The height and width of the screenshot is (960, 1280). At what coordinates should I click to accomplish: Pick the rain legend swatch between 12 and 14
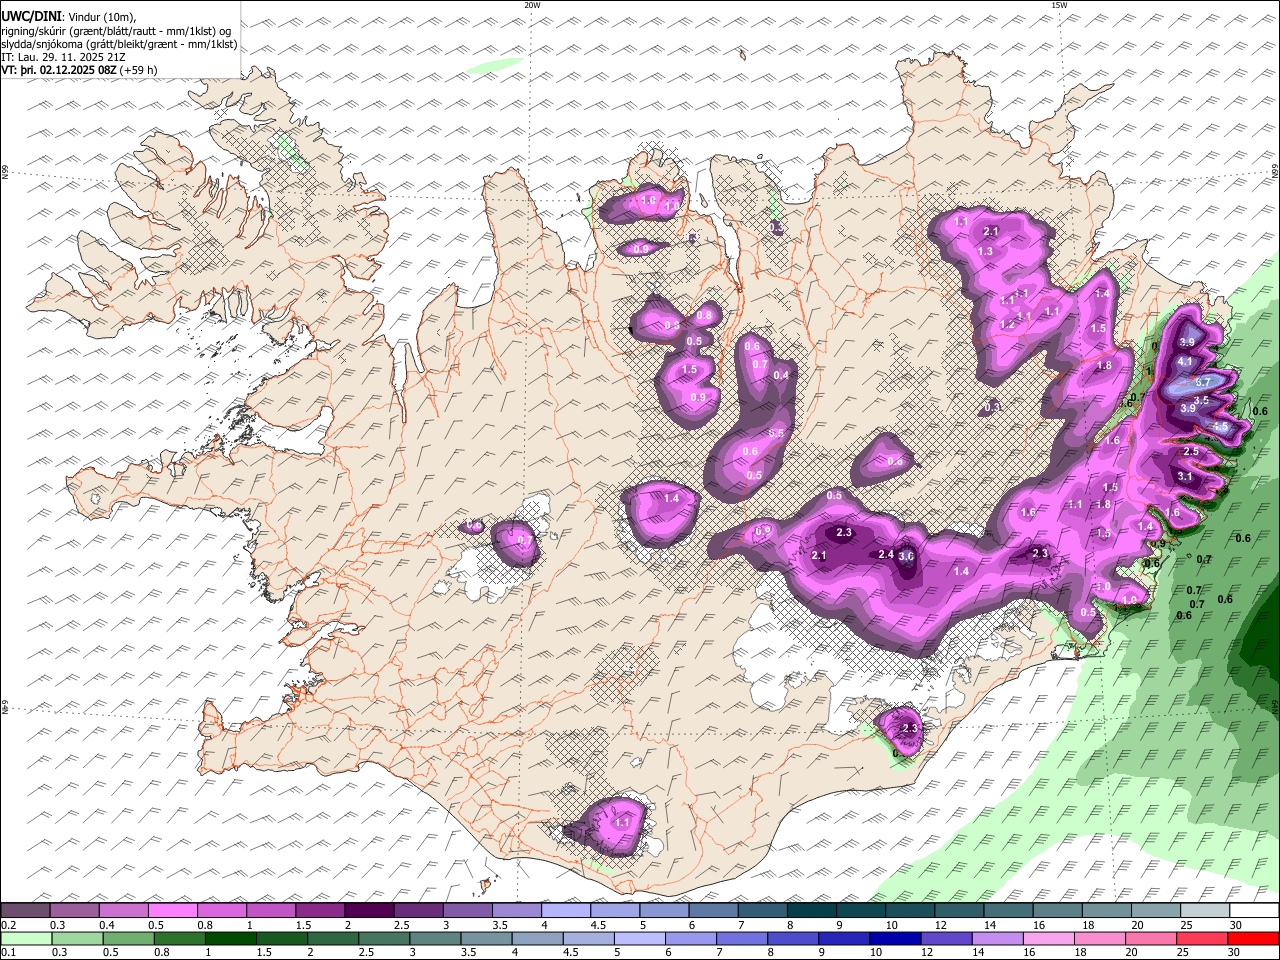point(947,938)
